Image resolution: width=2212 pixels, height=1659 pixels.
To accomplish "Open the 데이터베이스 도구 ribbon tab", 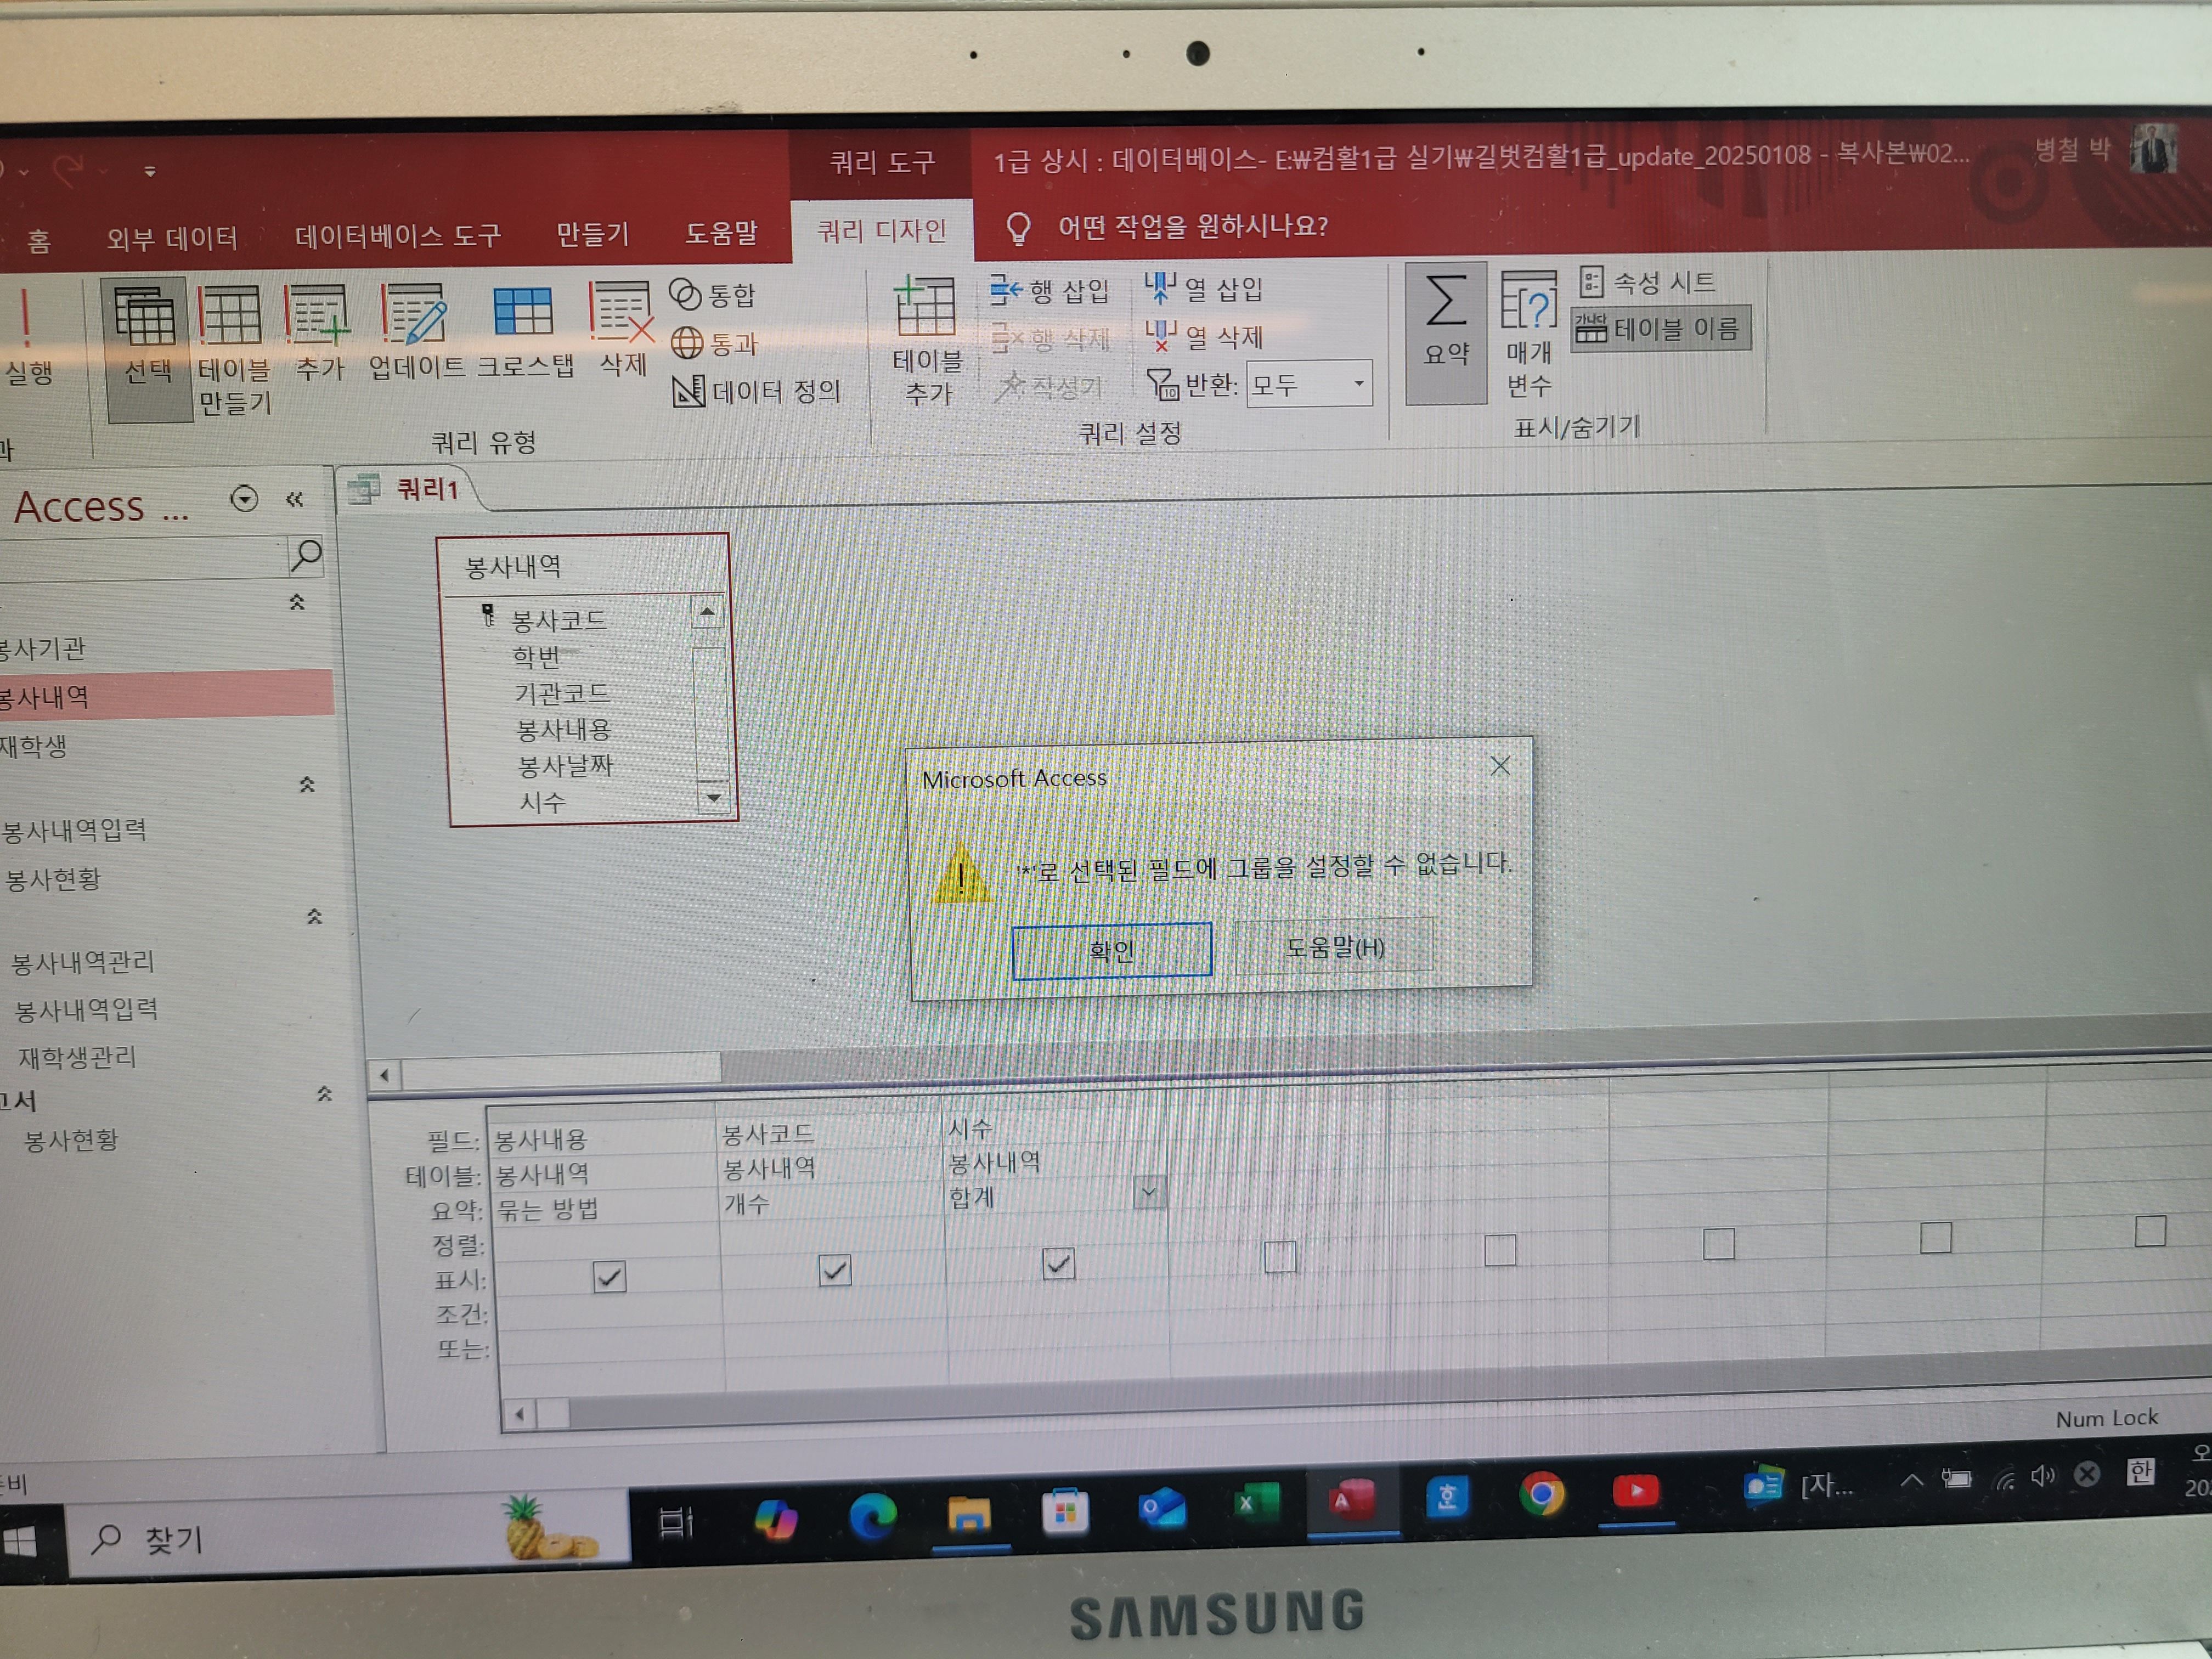I will [397, 236].
